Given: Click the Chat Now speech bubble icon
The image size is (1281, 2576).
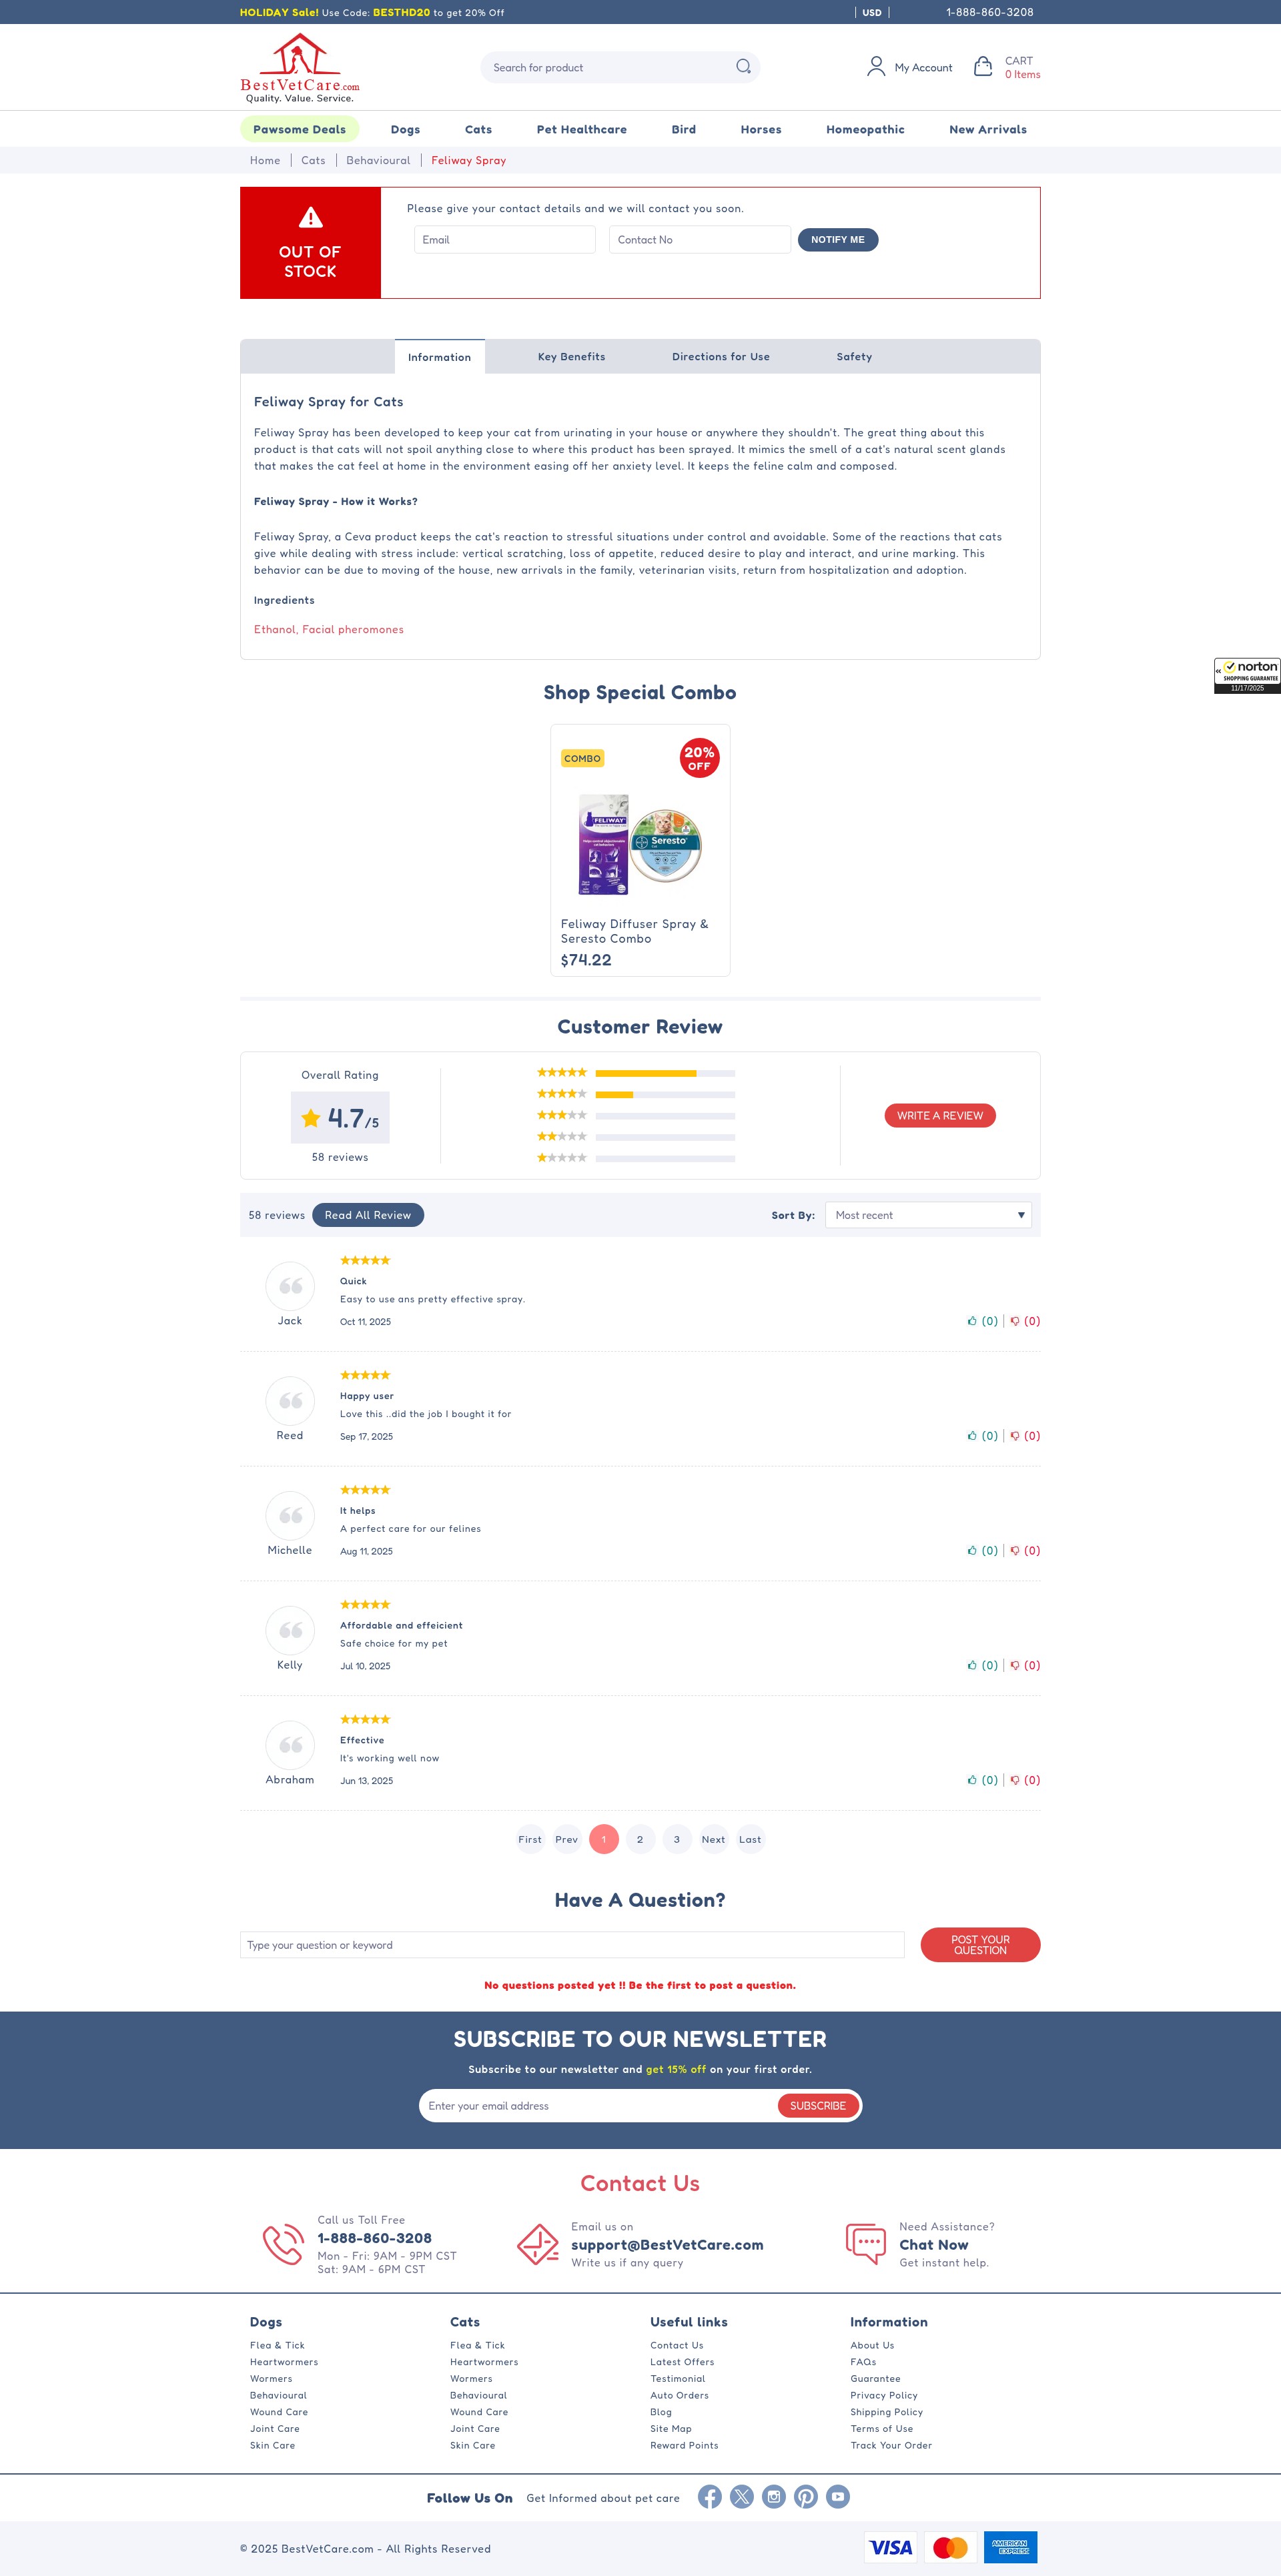Looking at the screenshot, I should pos(866,2244).
